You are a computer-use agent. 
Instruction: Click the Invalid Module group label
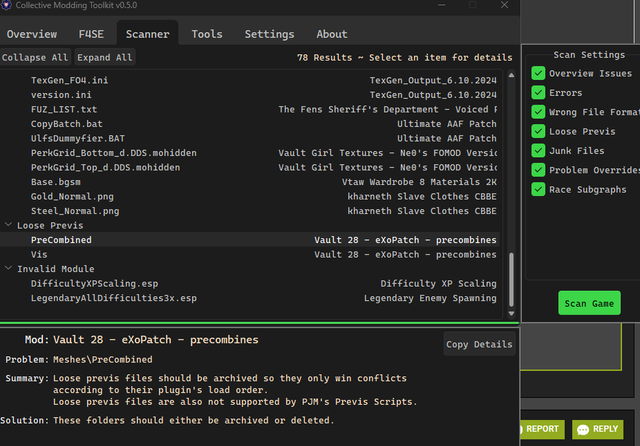coord(56,269)
